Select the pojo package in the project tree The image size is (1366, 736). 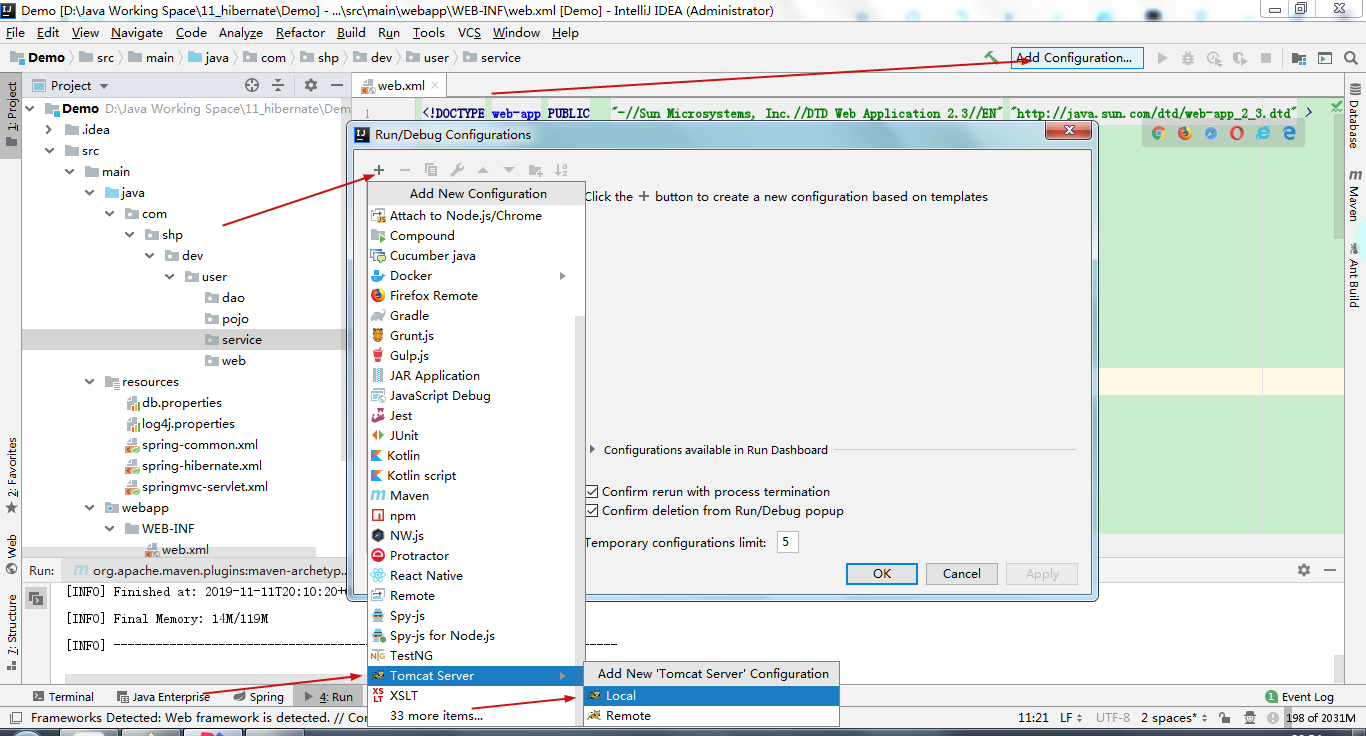pyautogui.click(x=235, y=319)
